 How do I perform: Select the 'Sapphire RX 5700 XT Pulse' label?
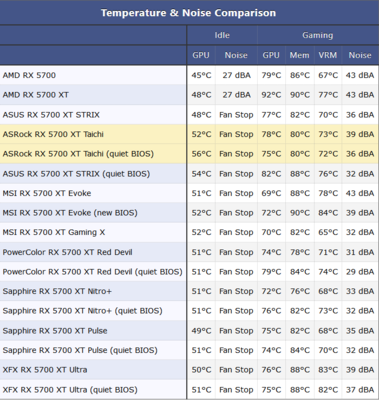click(55, 331)
